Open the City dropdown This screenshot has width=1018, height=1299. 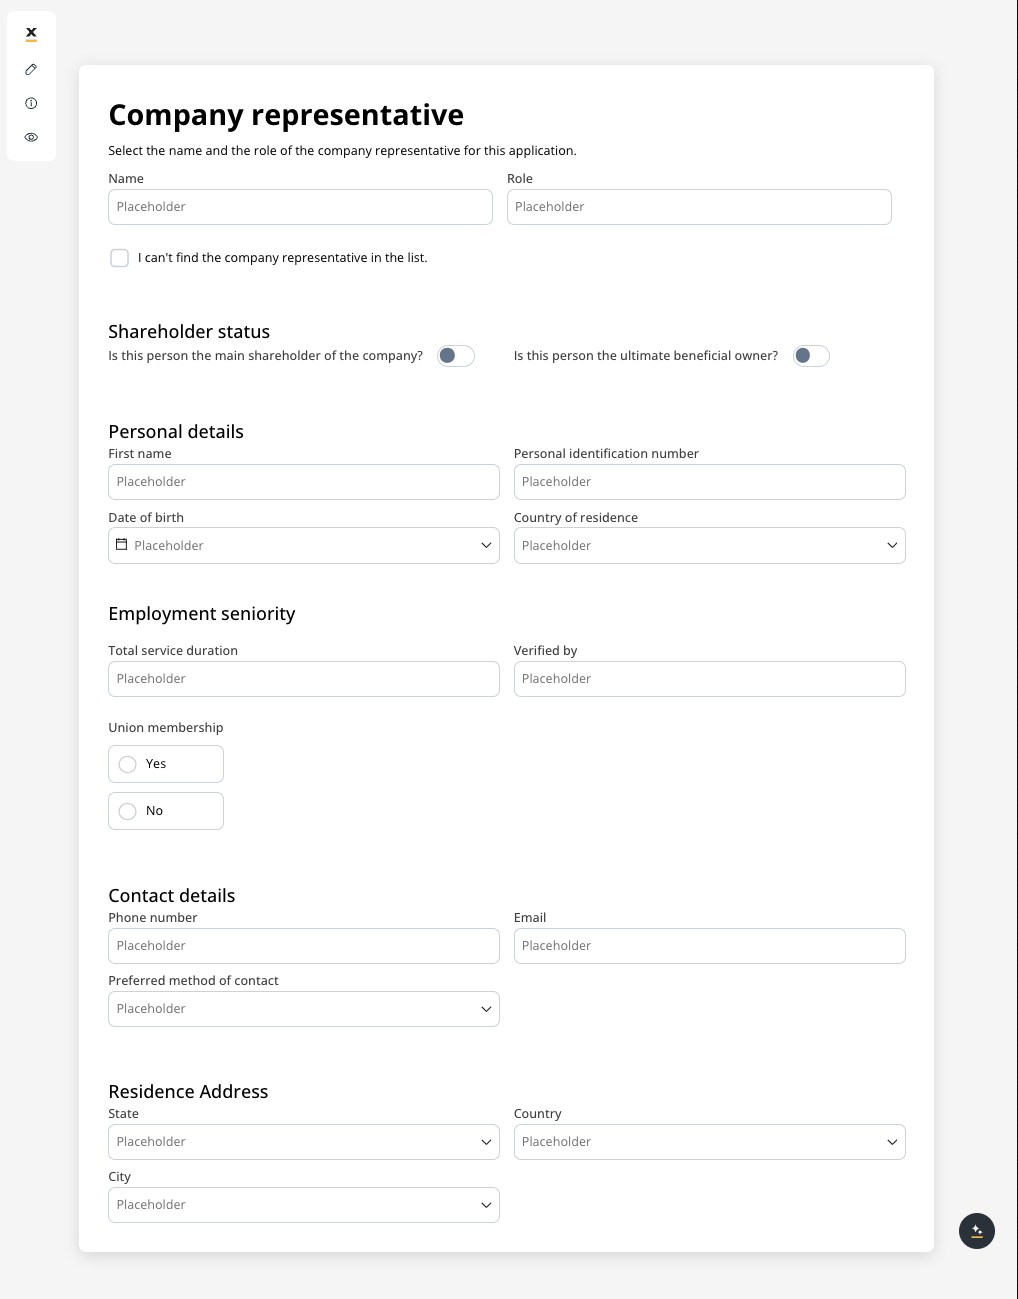coord(304,1205)
